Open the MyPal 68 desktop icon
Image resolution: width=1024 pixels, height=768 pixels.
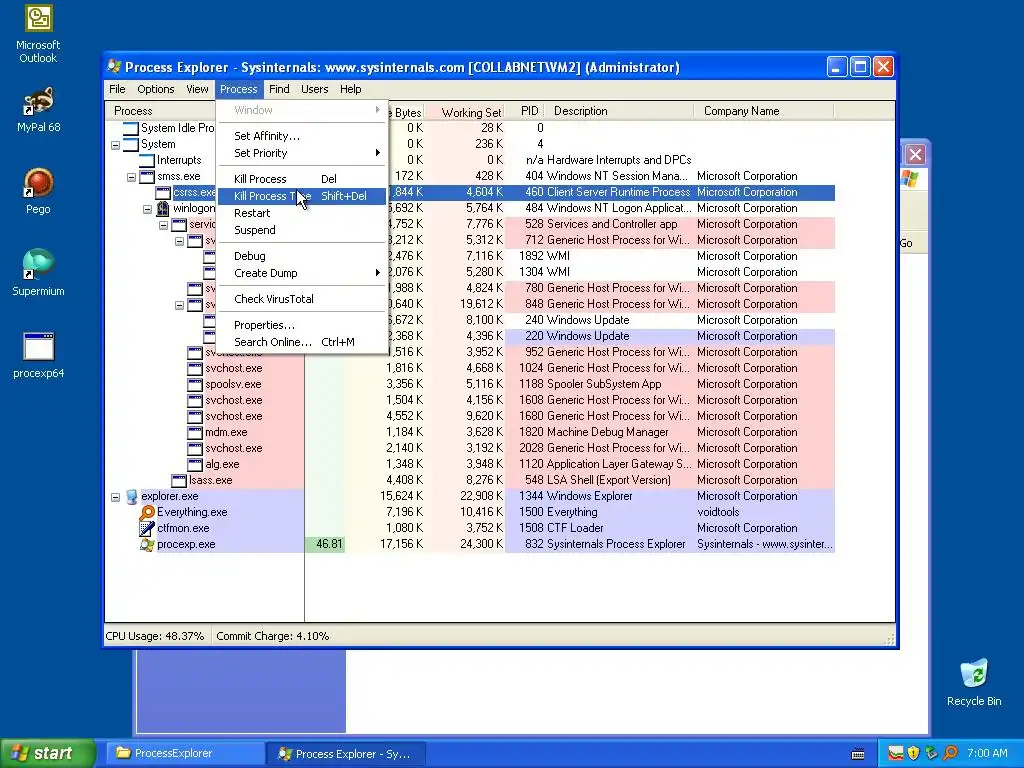pos(38,110)
